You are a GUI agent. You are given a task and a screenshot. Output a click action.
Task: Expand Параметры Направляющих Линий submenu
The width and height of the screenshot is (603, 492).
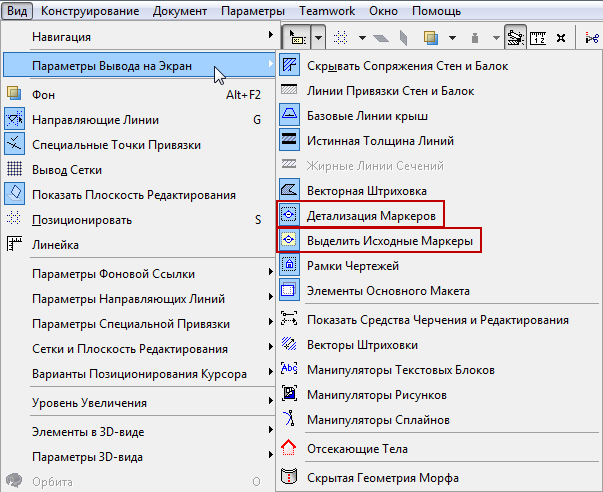pos(139,299)
